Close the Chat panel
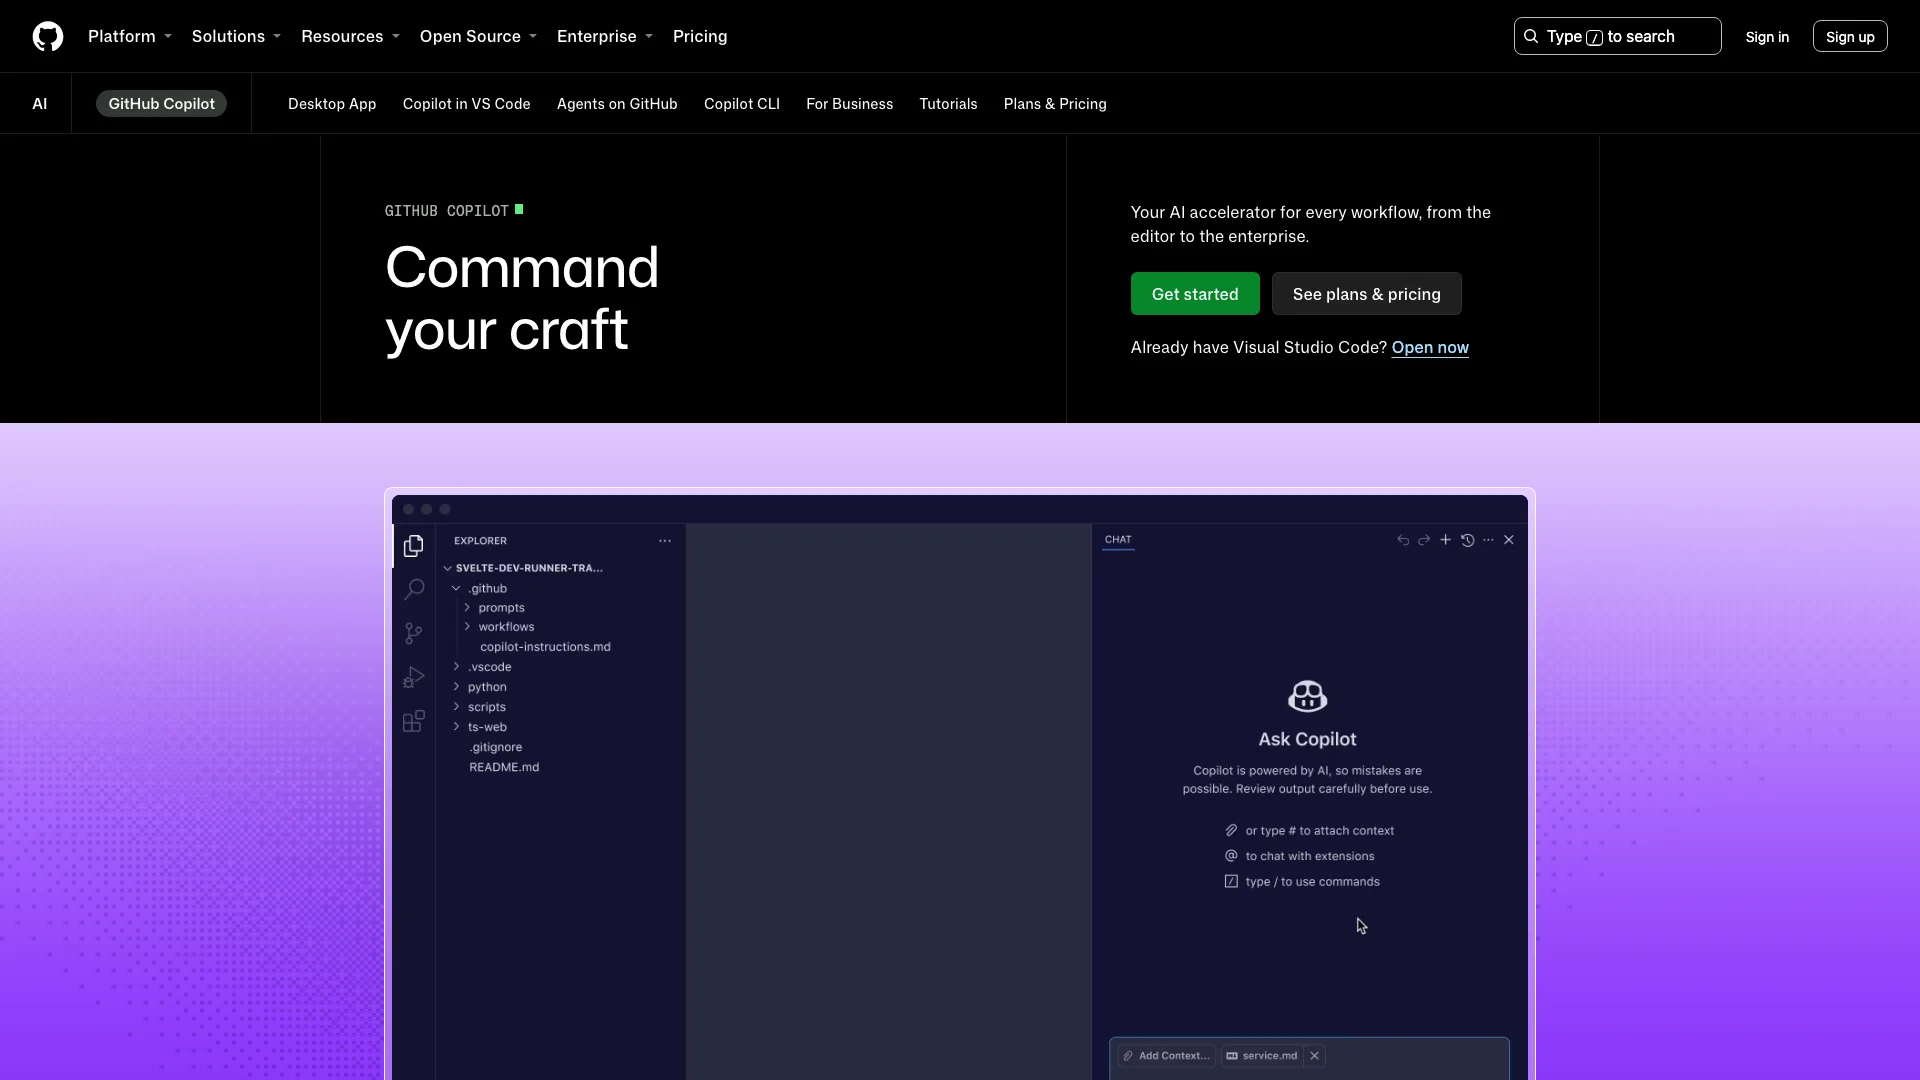This screenshot has width=1920, height=1080. (1509, 540)
